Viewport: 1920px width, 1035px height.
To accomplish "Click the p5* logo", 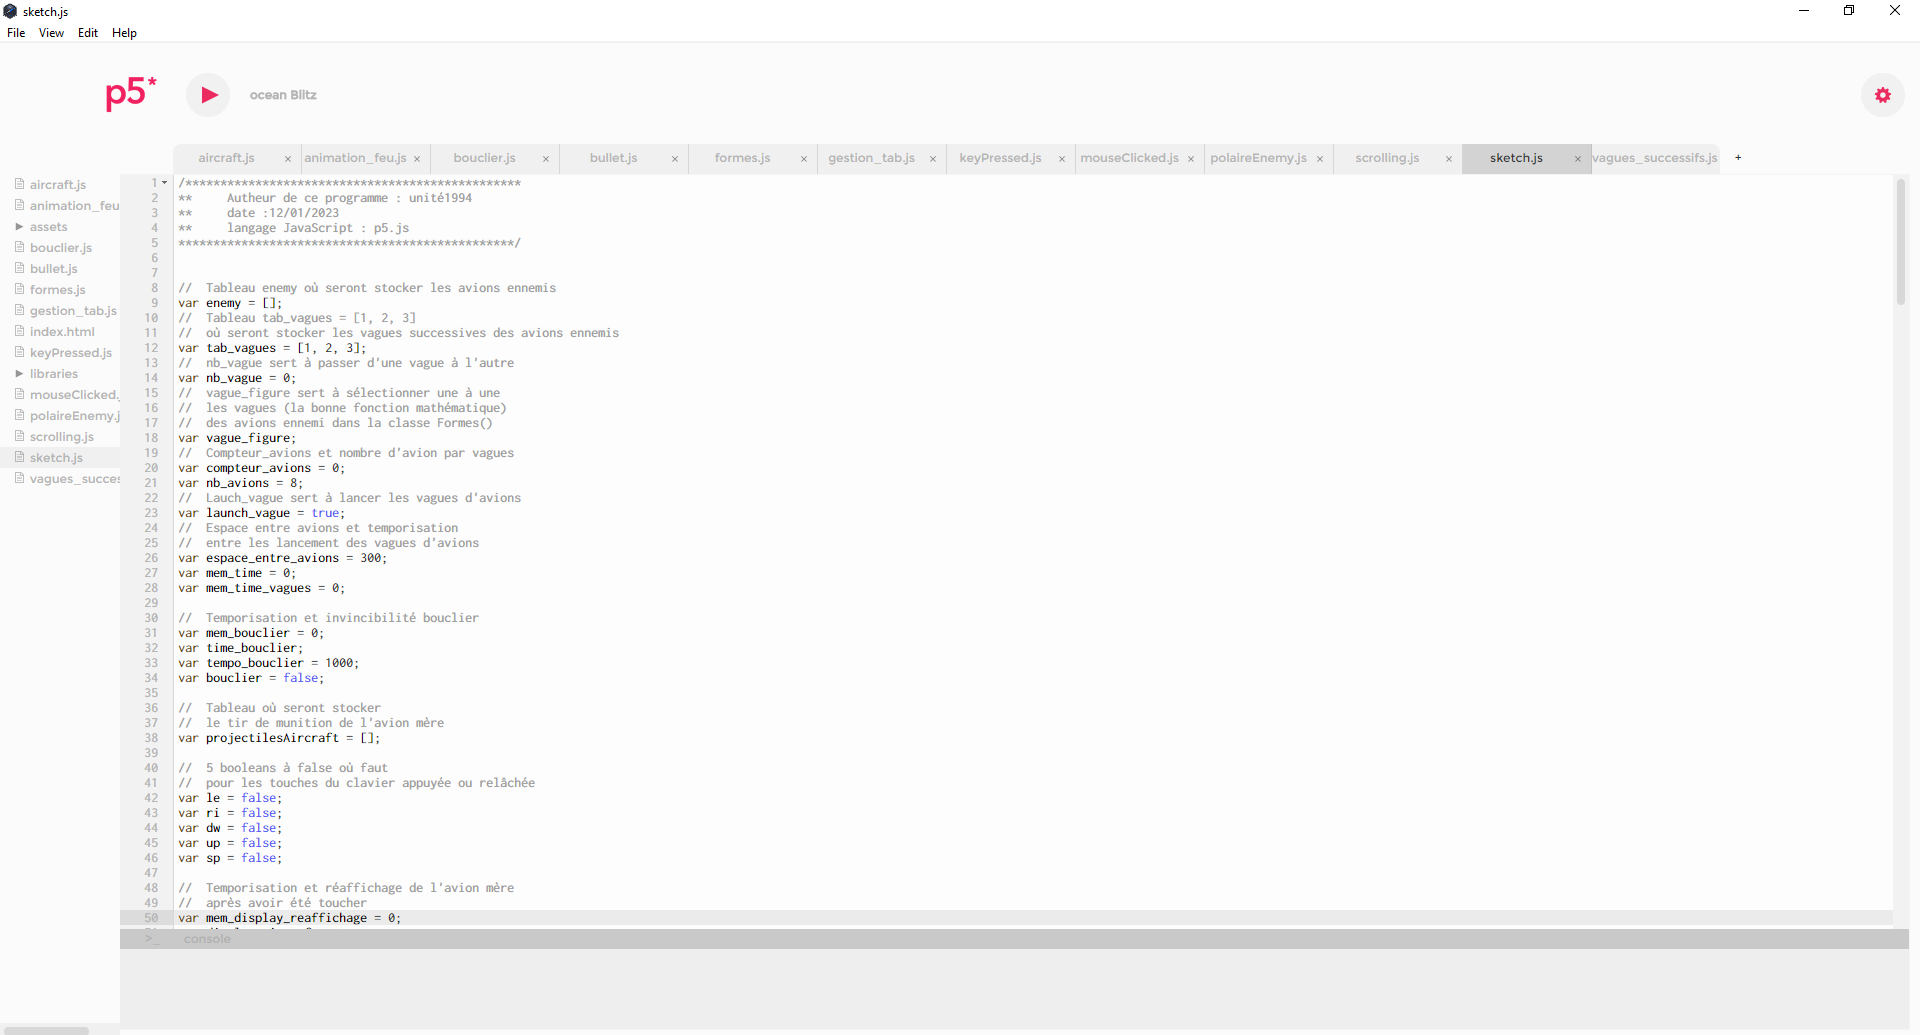I will coord(131,94).
